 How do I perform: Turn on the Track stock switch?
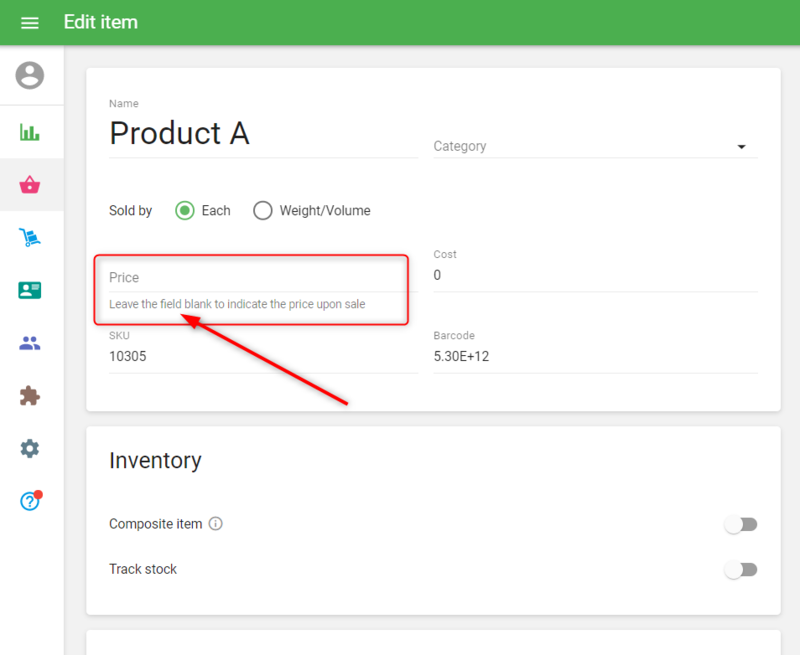(741, 570)
